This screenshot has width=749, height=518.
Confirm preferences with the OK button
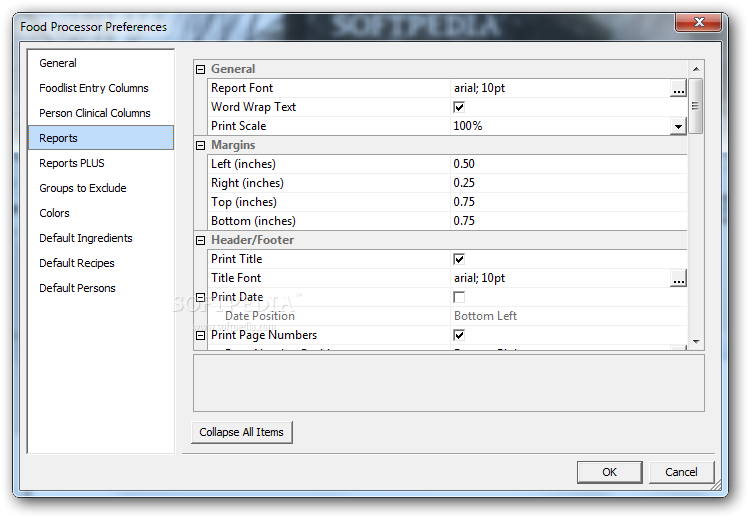[x=610, y=472]
